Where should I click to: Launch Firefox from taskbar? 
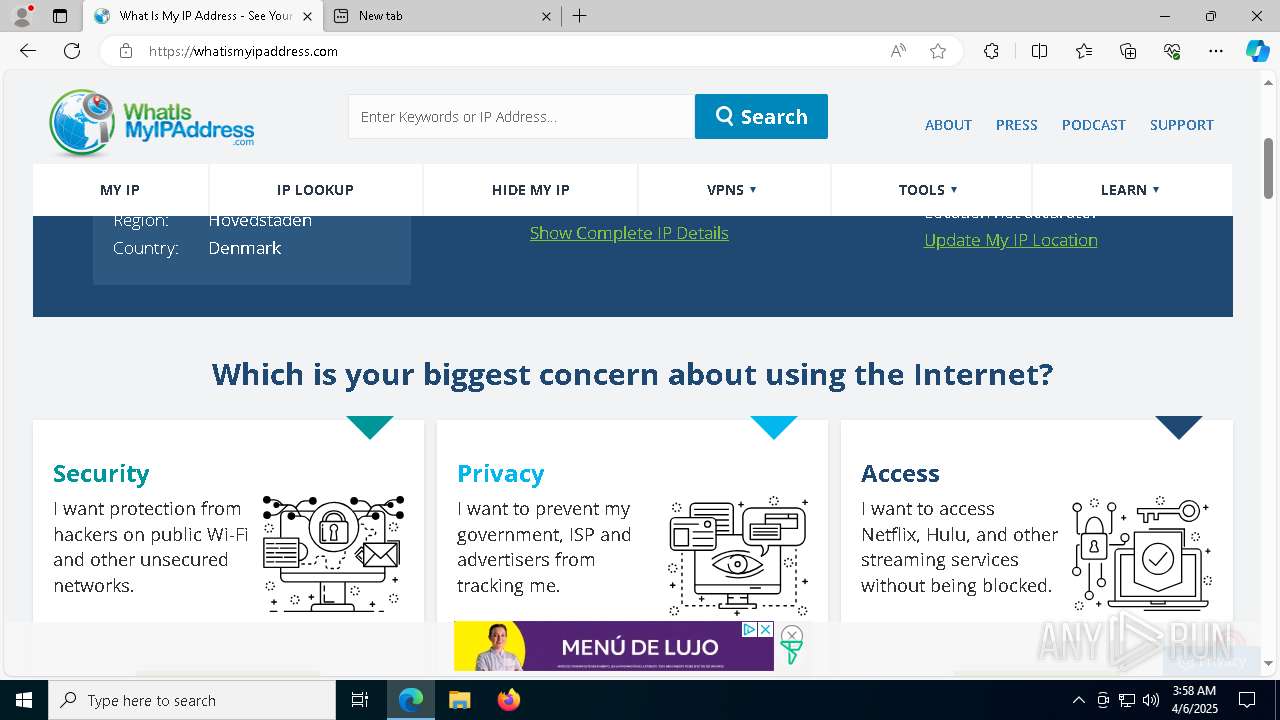(x=508, y=700)
